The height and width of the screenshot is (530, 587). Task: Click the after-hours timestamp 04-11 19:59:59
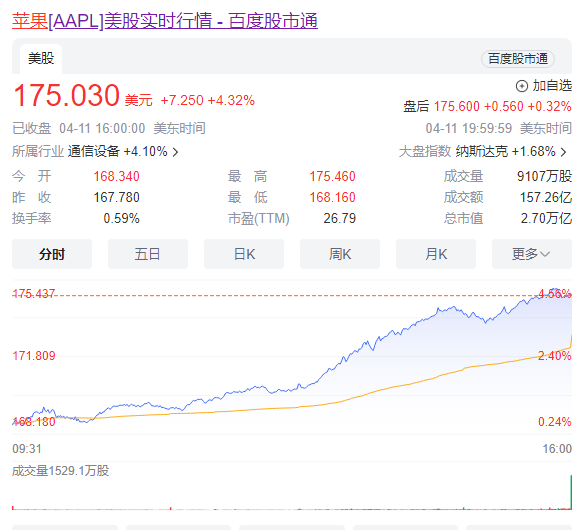pos(469,128)
